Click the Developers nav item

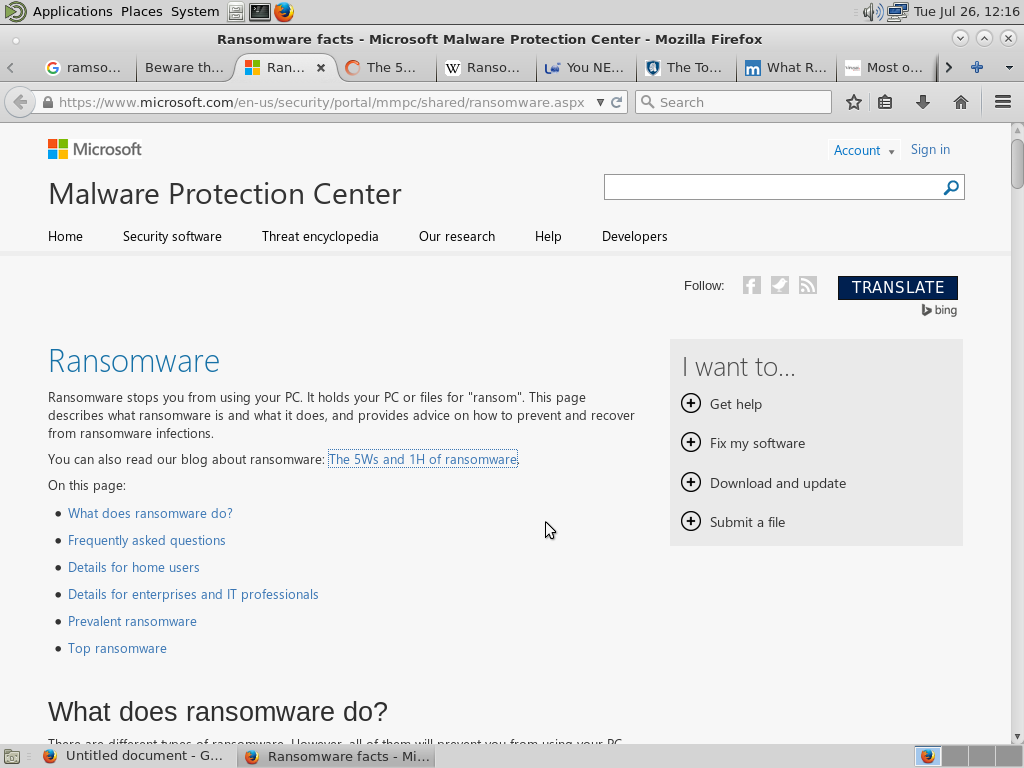635,236
